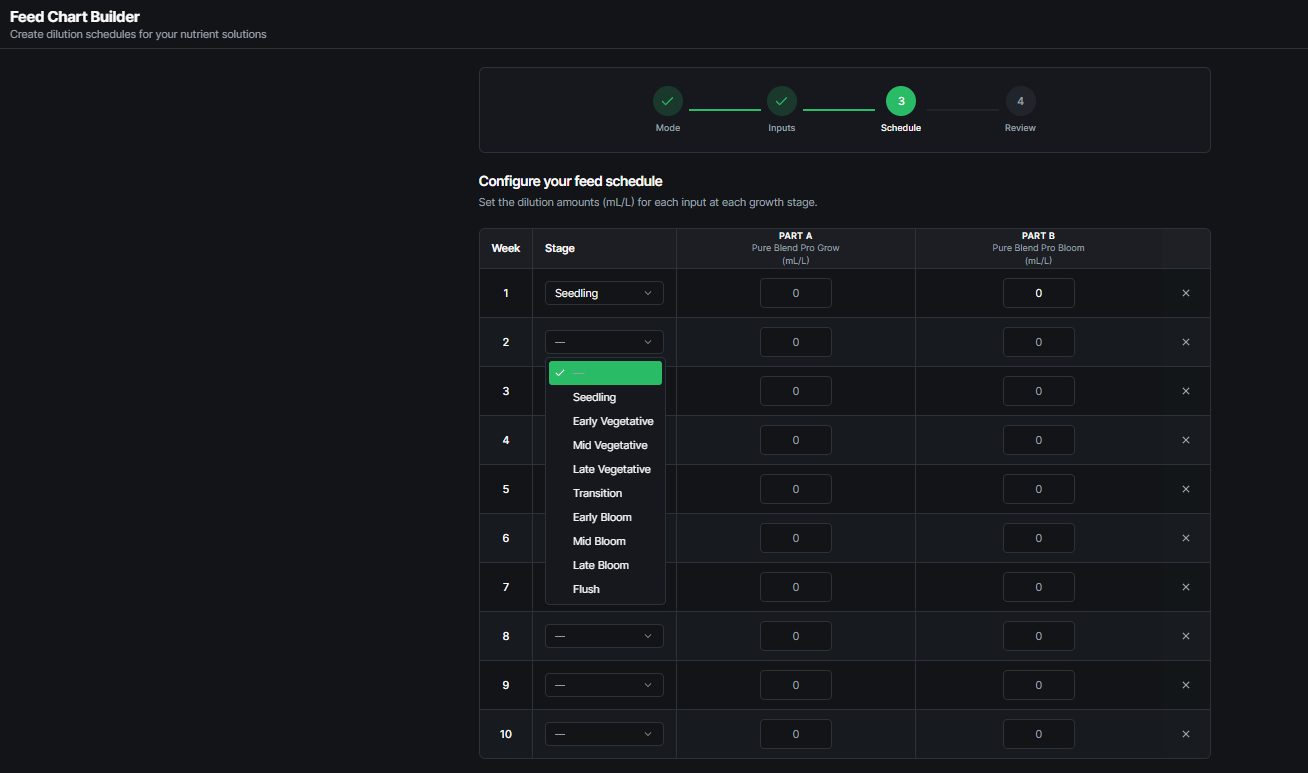Focus the week 2 Part A amount field
Image resolution: width=1308 pixels, height=773 pixels.
pos(796,342)
